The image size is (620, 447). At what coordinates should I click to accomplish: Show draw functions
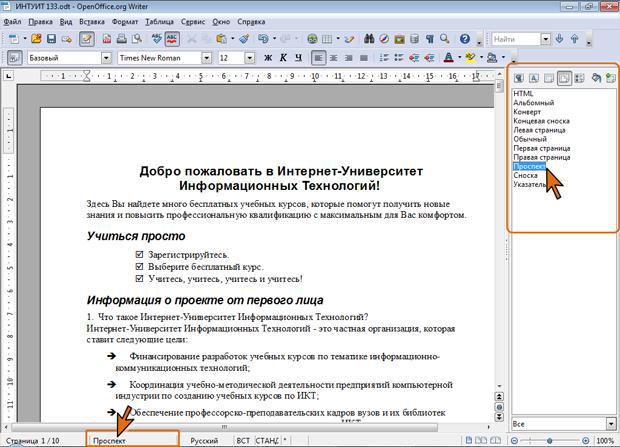coord(350,39)
